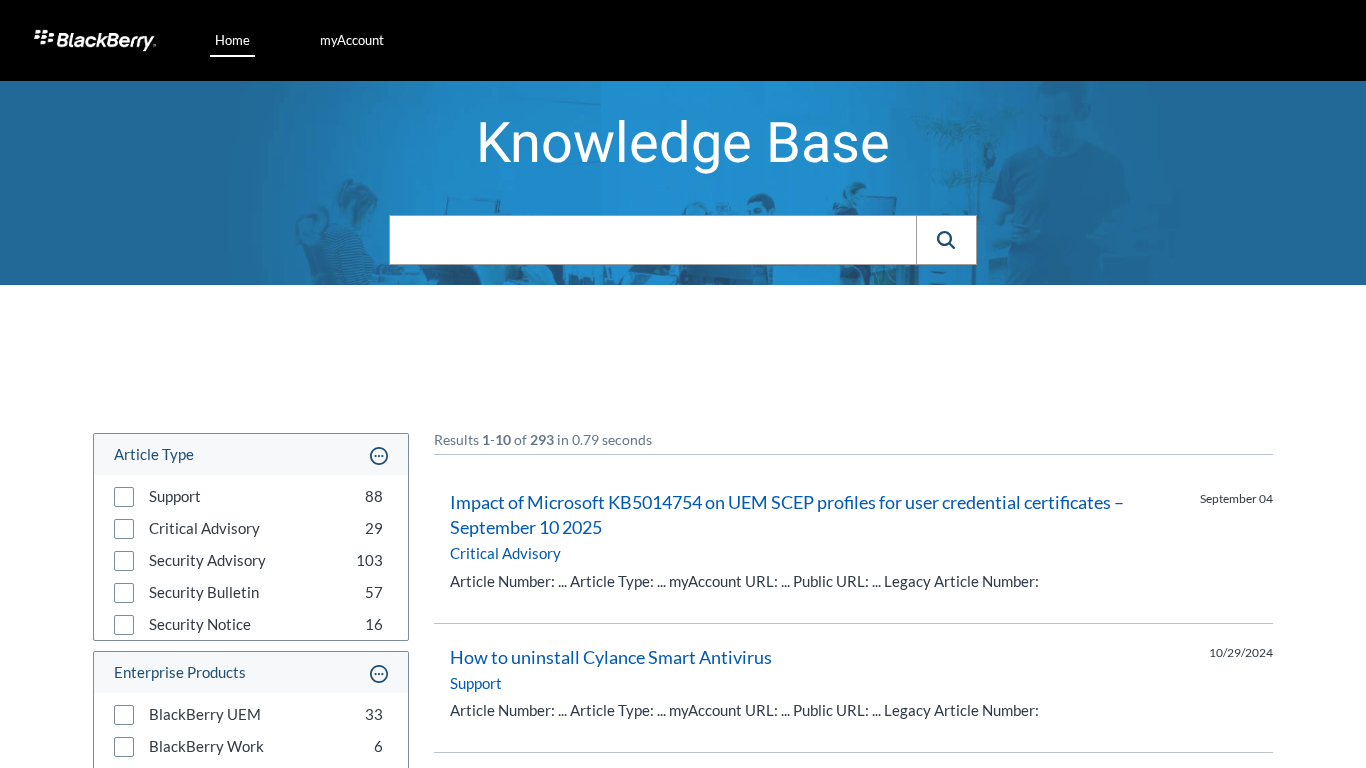The height and width of the screenshot is (768, 1366).
Task: Click the Critical Advisory link under first result
Action: 505,554
